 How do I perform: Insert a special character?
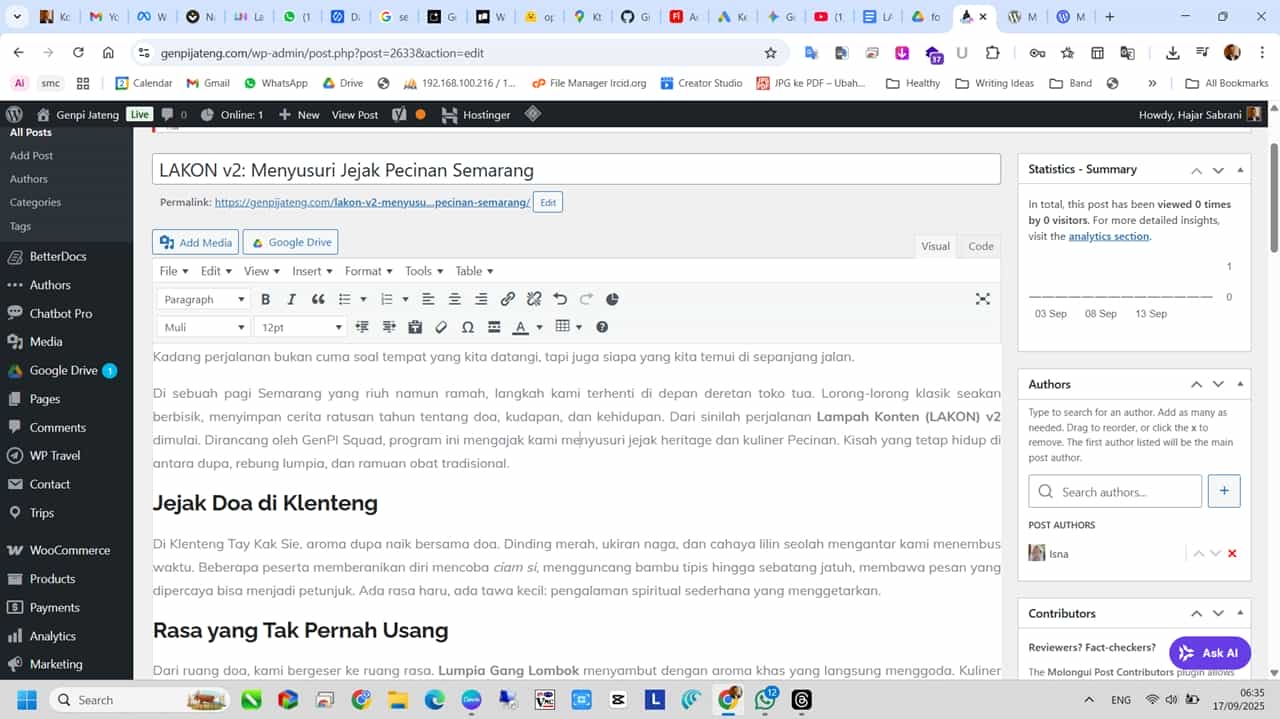click(468, 327)
